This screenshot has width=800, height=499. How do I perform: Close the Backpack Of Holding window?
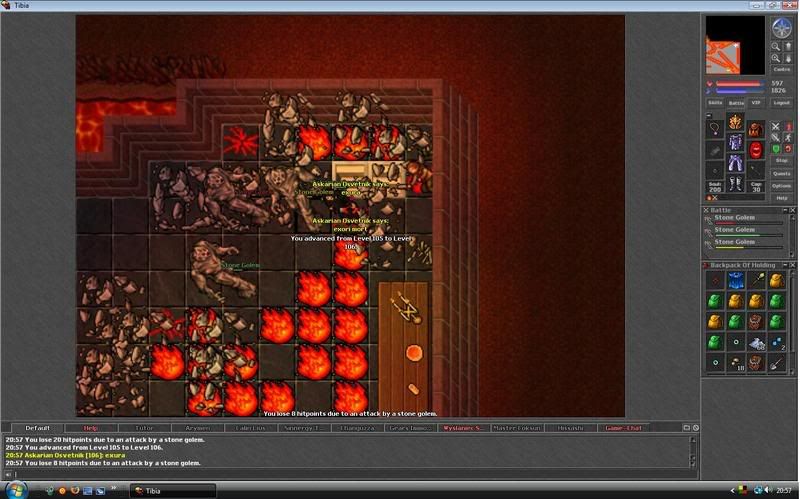(x=792, y=265)
